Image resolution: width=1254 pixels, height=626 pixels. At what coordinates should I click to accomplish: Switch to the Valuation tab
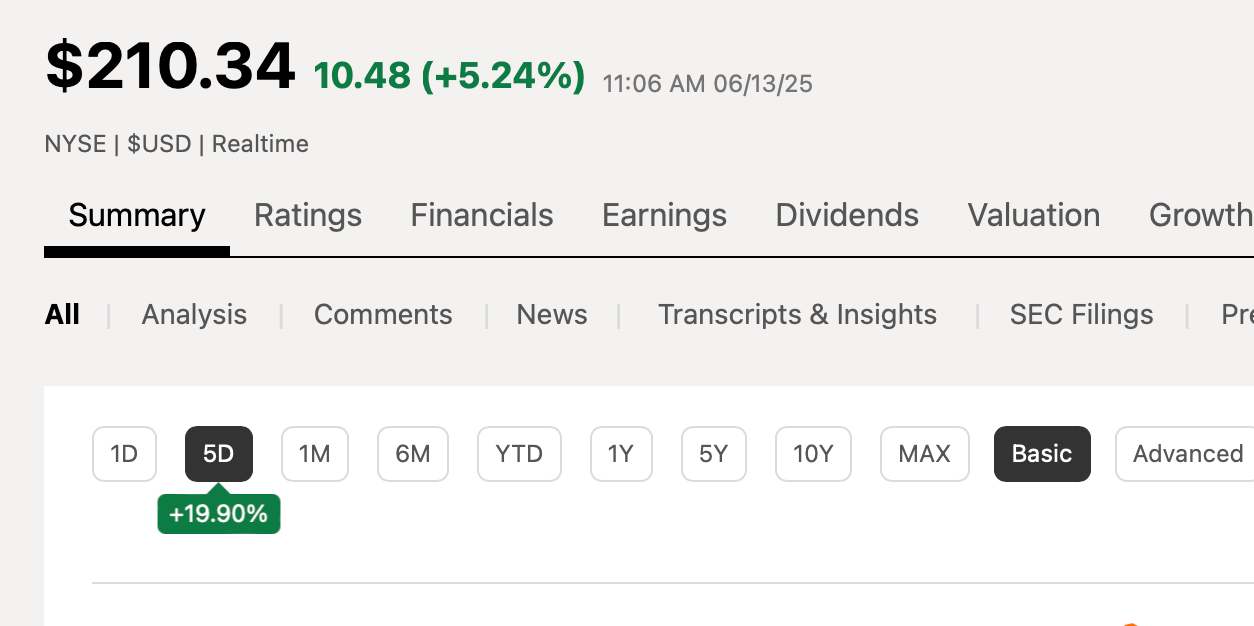[1034, 216]
